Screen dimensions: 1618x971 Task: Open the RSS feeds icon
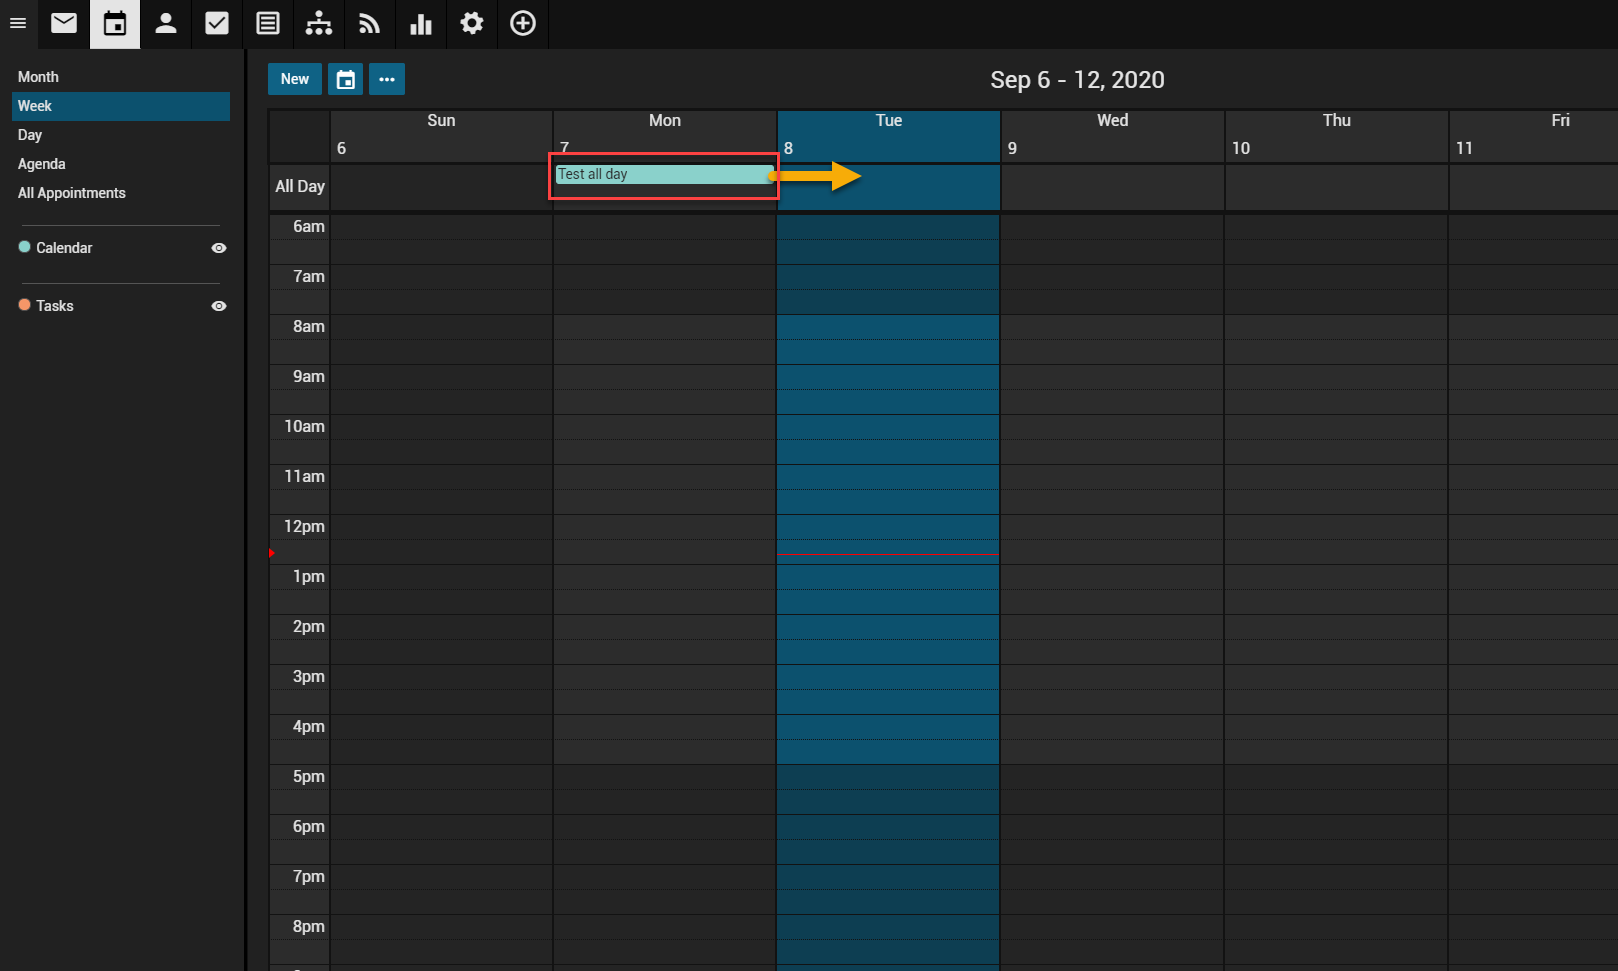(x=370, y=23)
